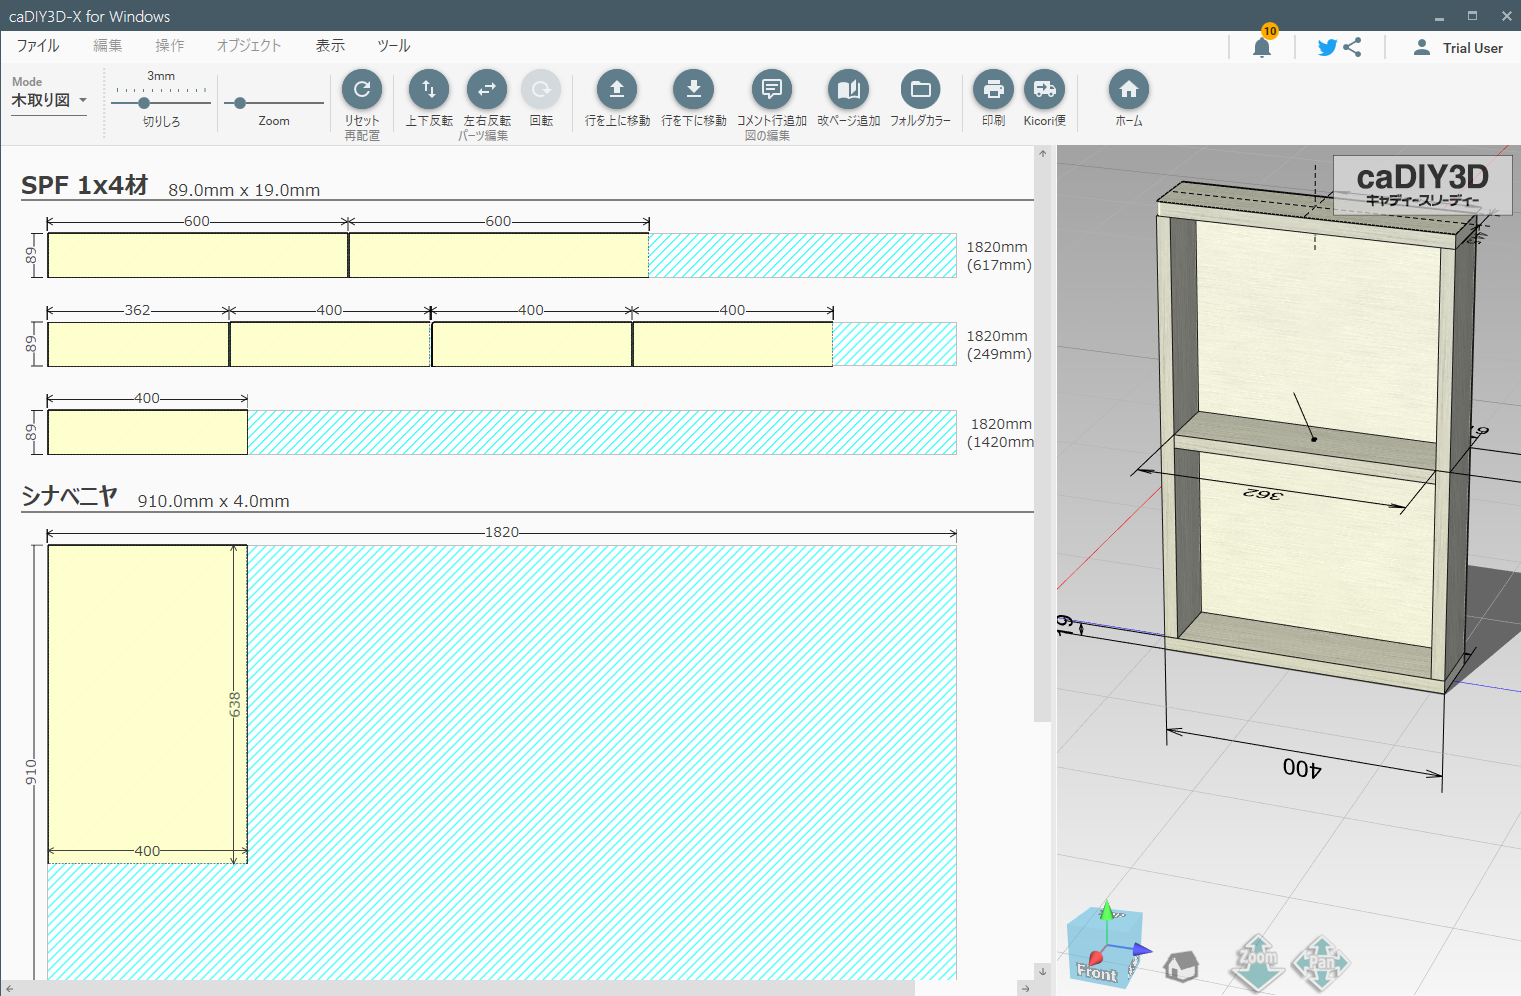This screenshot has height=996, width=1521.
Task: Click the 3D view home icon
Action: 1181,966
